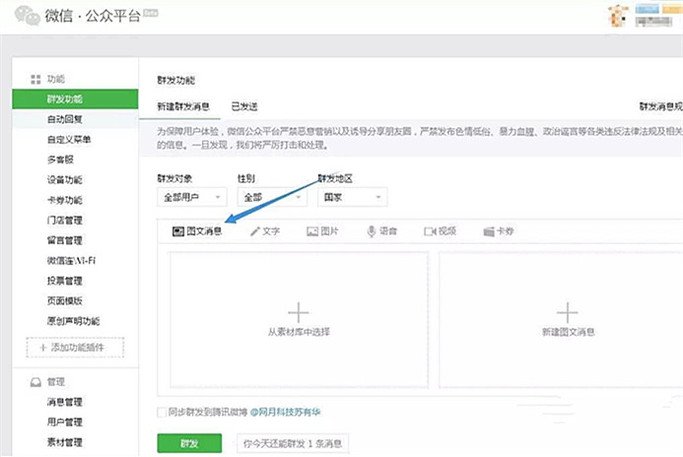Image resolution: width=683 pixels, height=457 pixels.
Task: Click the plus icon in 添加功能插件
Action: (x=43, y=348)
